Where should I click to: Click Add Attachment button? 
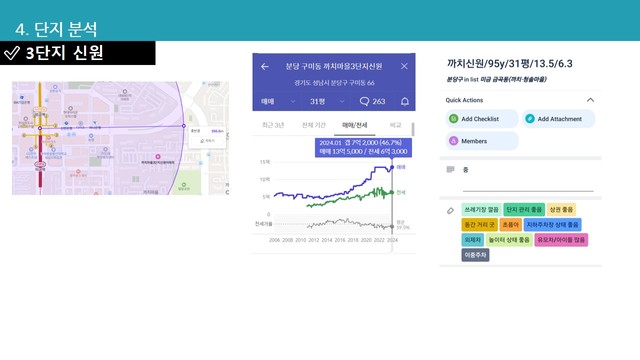(558, 119)
